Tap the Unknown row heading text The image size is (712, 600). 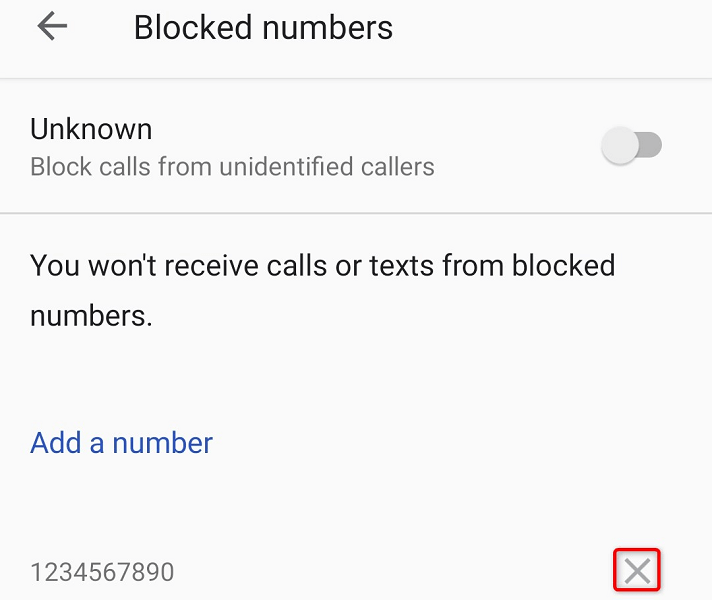[x=91, y=129]
